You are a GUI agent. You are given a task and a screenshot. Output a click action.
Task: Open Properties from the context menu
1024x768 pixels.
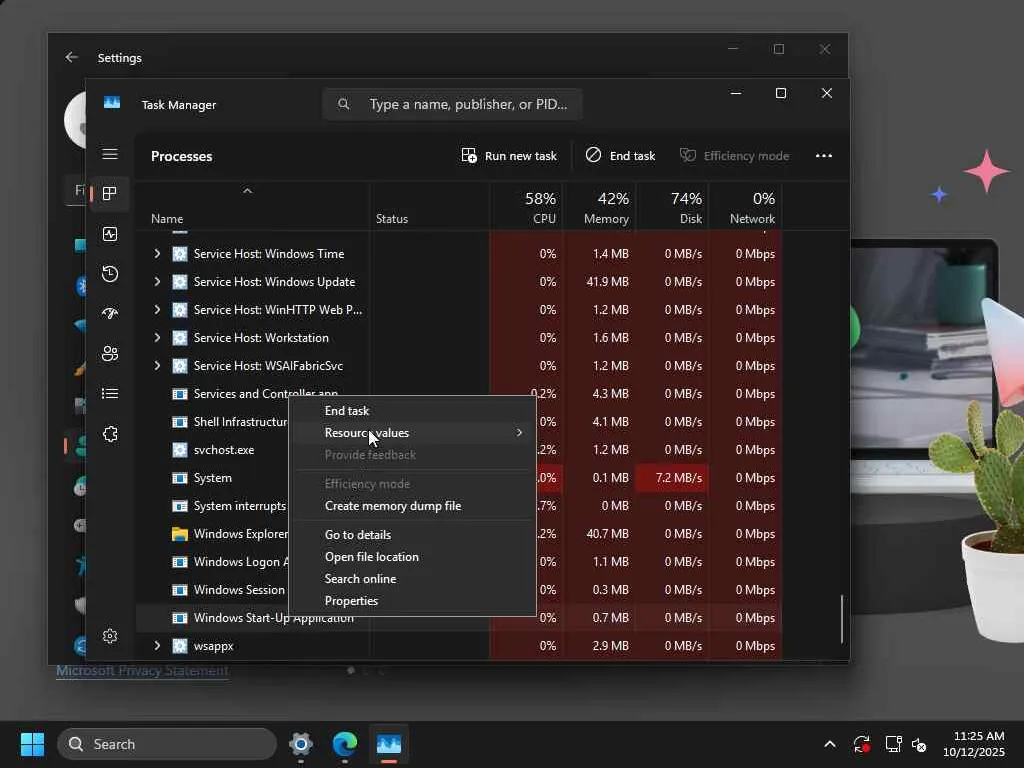tap(412, 601)
